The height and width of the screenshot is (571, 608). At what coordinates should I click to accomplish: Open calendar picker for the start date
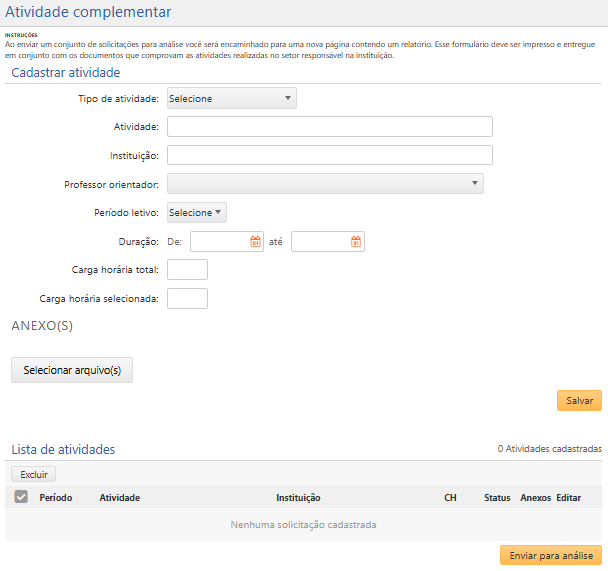[255, 242]
